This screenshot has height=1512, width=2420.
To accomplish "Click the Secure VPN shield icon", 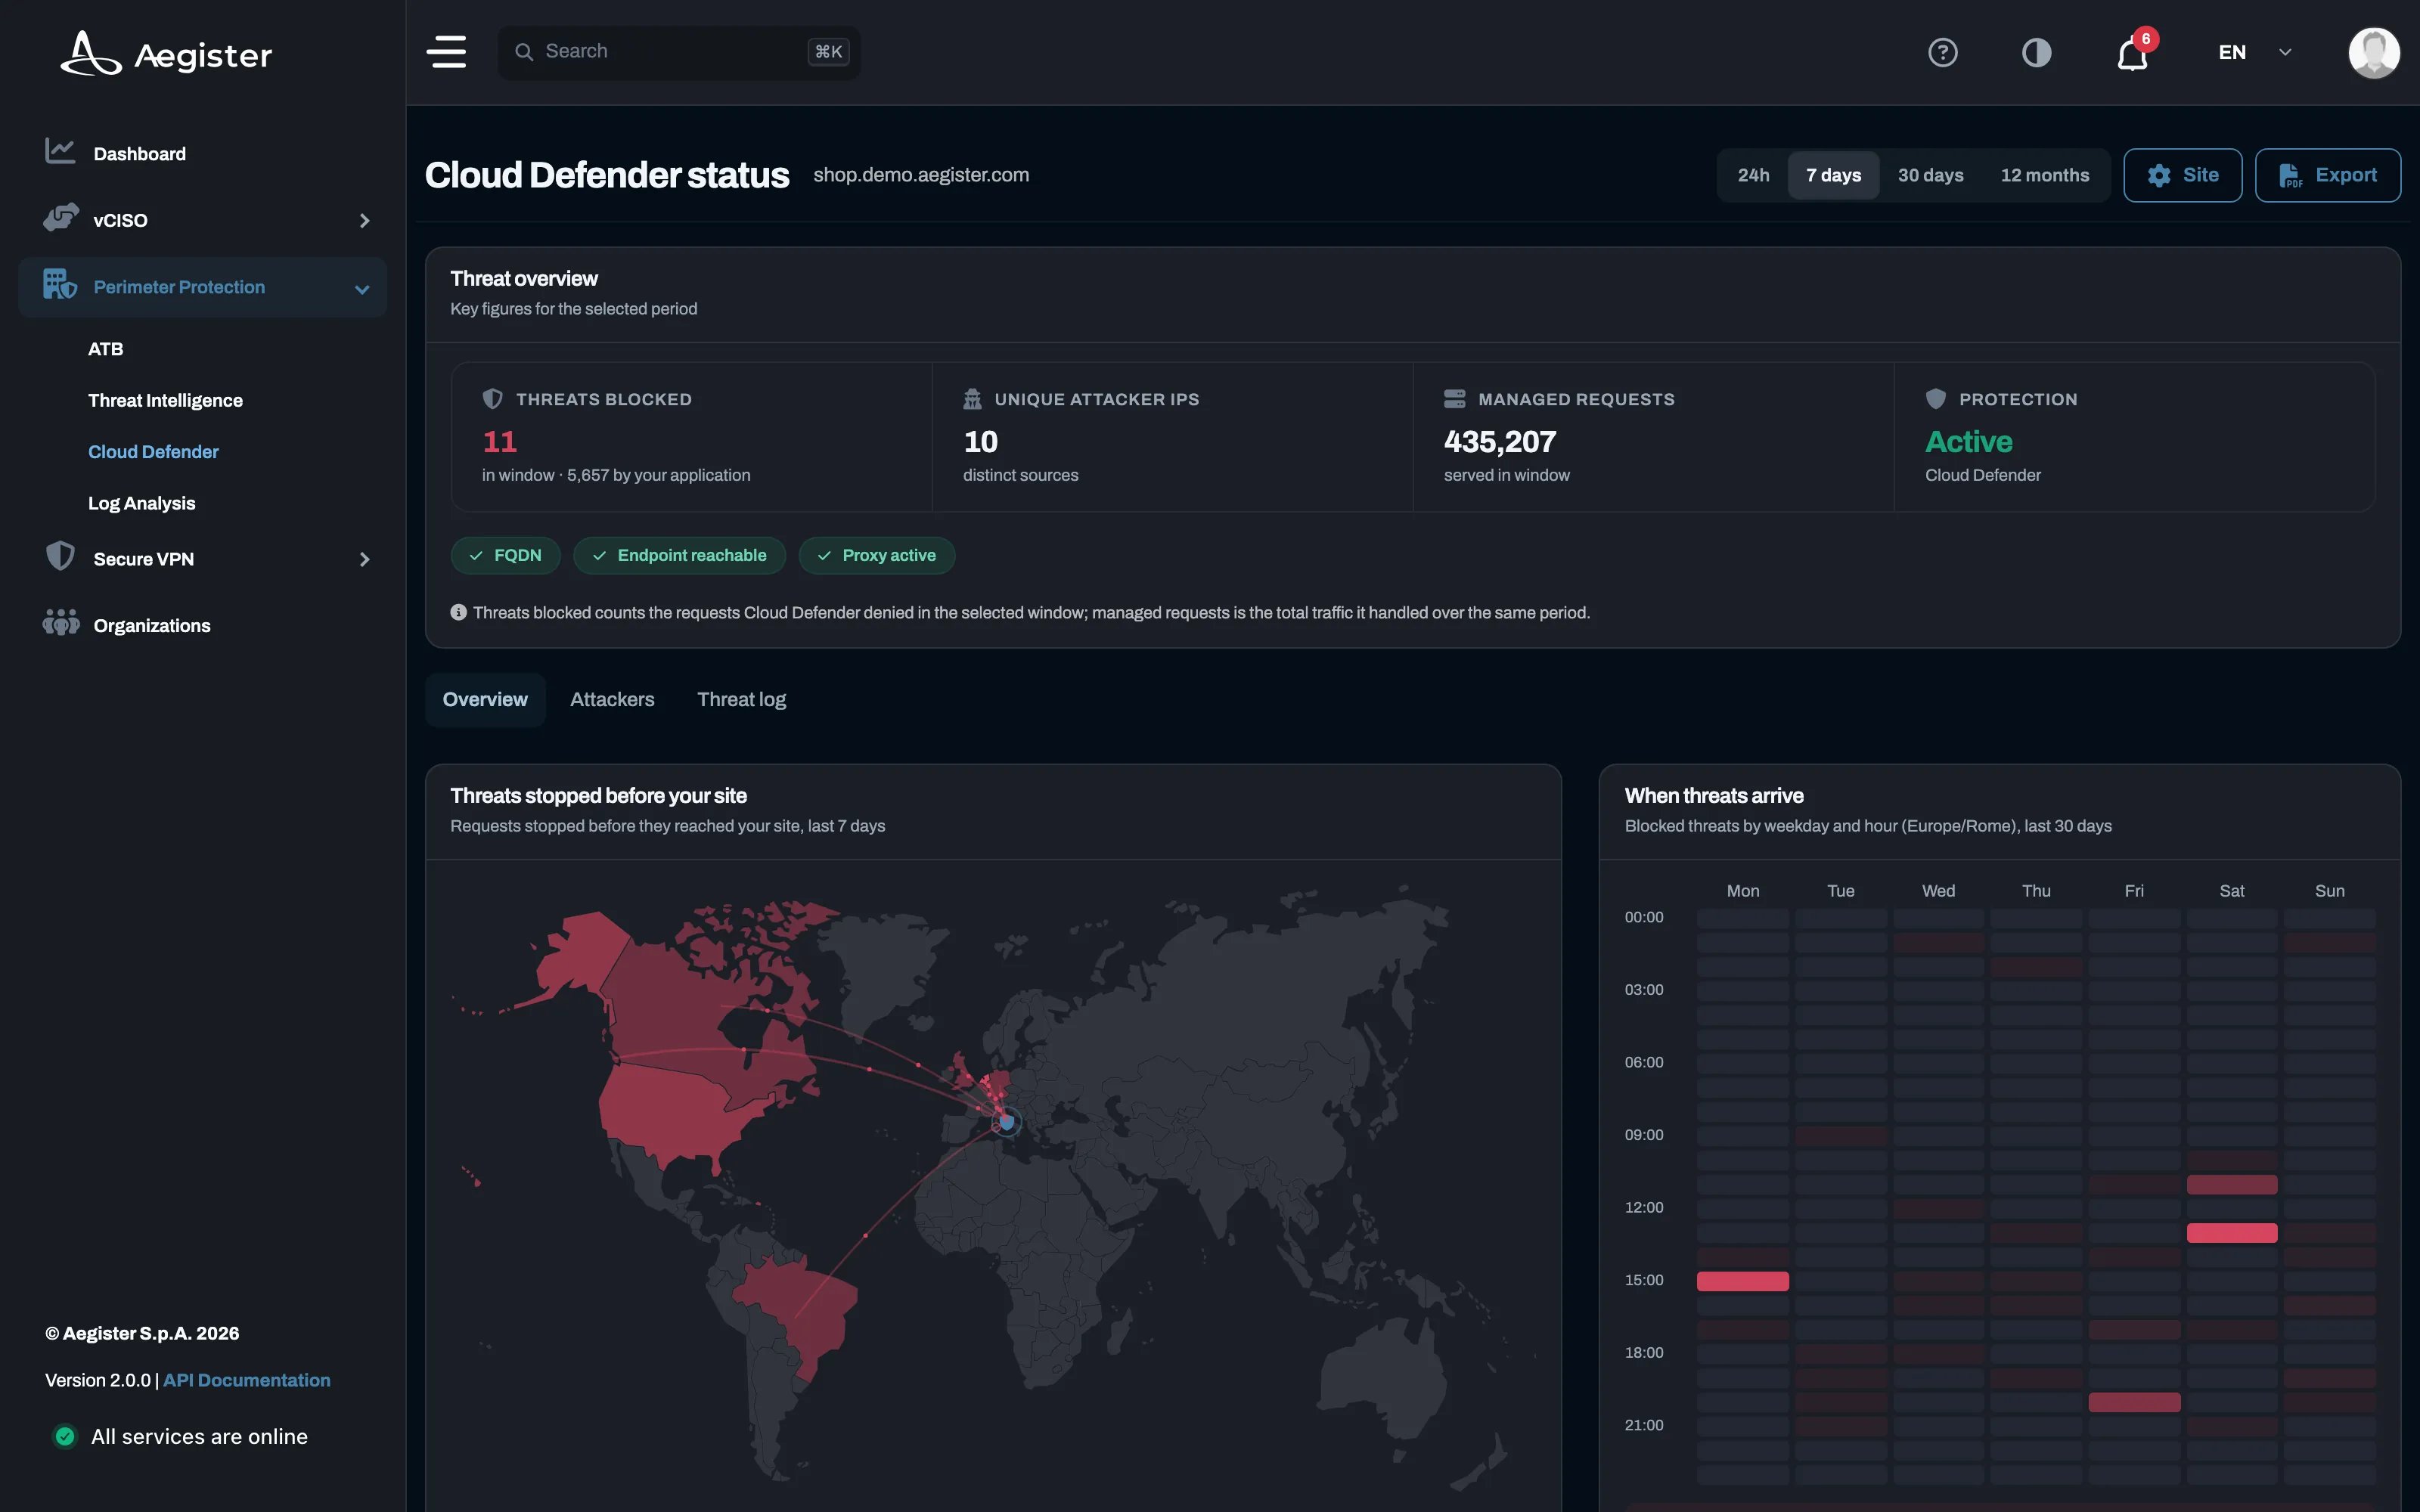I will click(x=60, y=556).
